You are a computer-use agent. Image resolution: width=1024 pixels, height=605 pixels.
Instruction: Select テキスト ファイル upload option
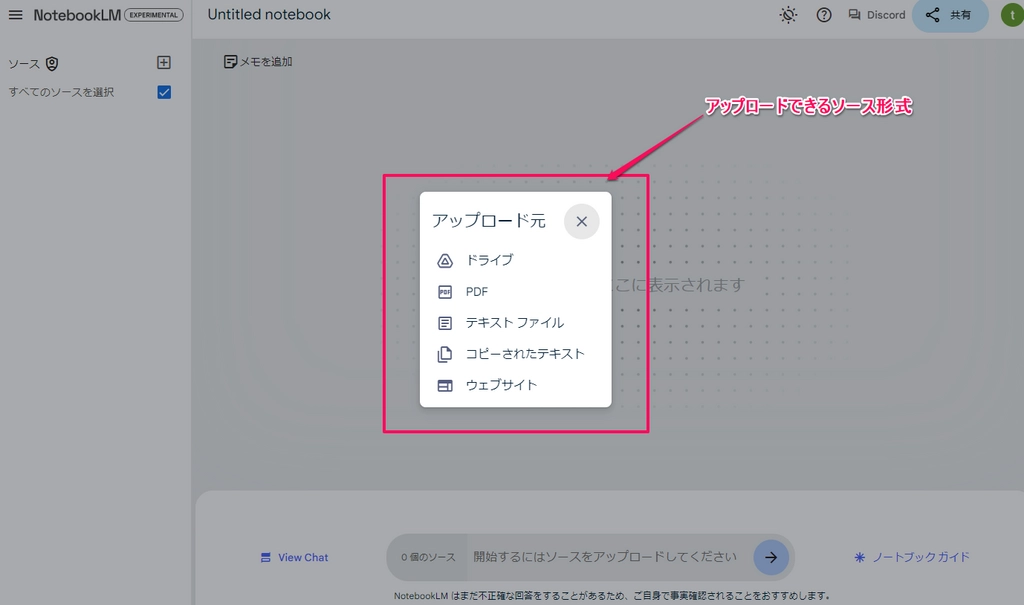click(515, 323)
